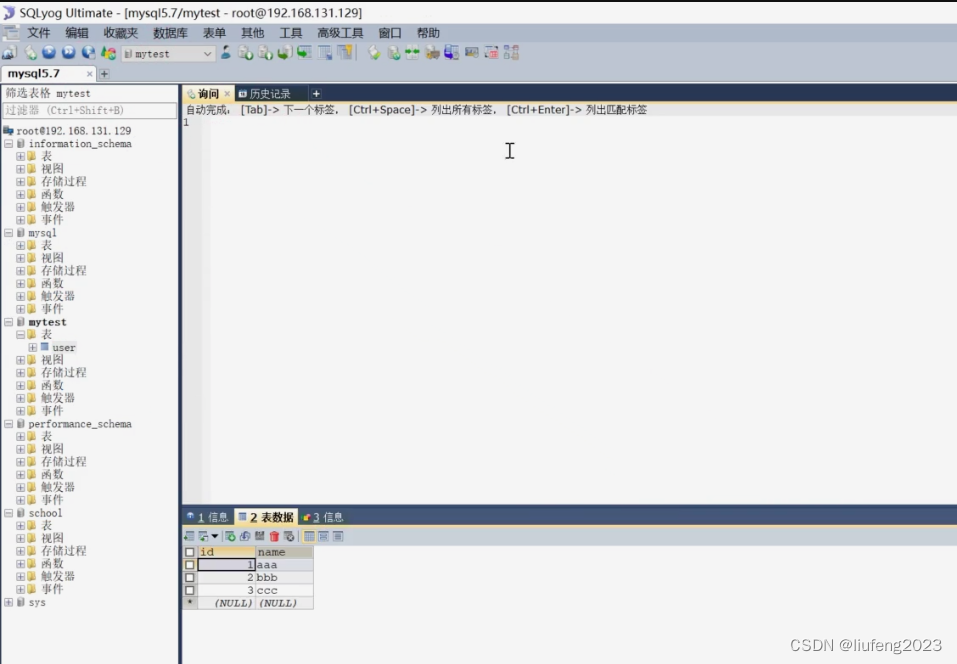957x664 pixels.
Task: Click the connected boxes diagram toolbar icon
Action: [x=511, y=53]
